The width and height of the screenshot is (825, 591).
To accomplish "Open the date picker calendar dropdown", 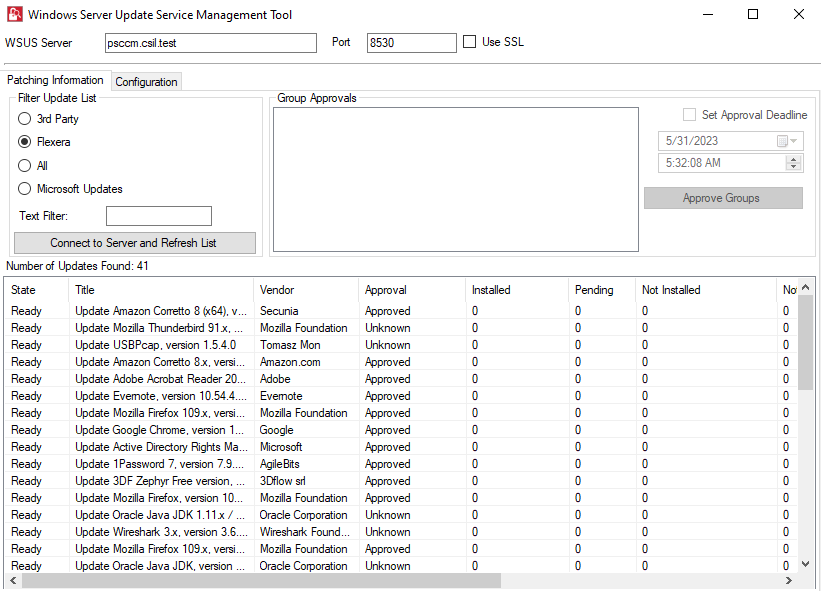I will (x=788, y=141).
